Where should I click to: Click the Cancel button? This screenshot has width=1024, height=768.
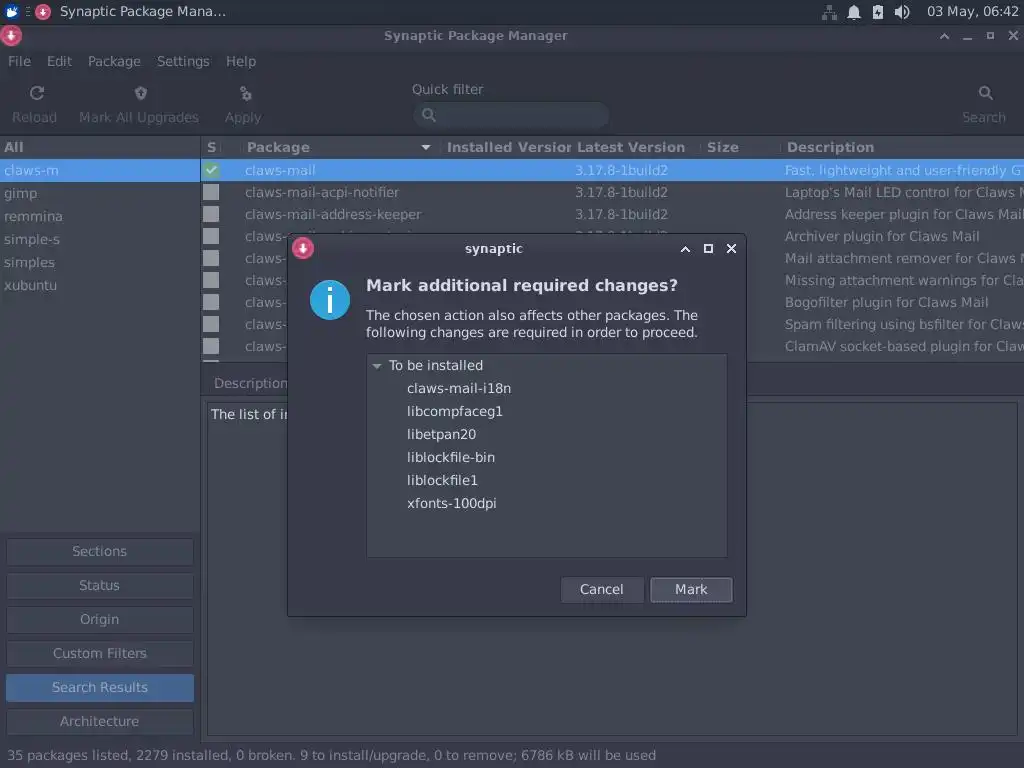601,590
